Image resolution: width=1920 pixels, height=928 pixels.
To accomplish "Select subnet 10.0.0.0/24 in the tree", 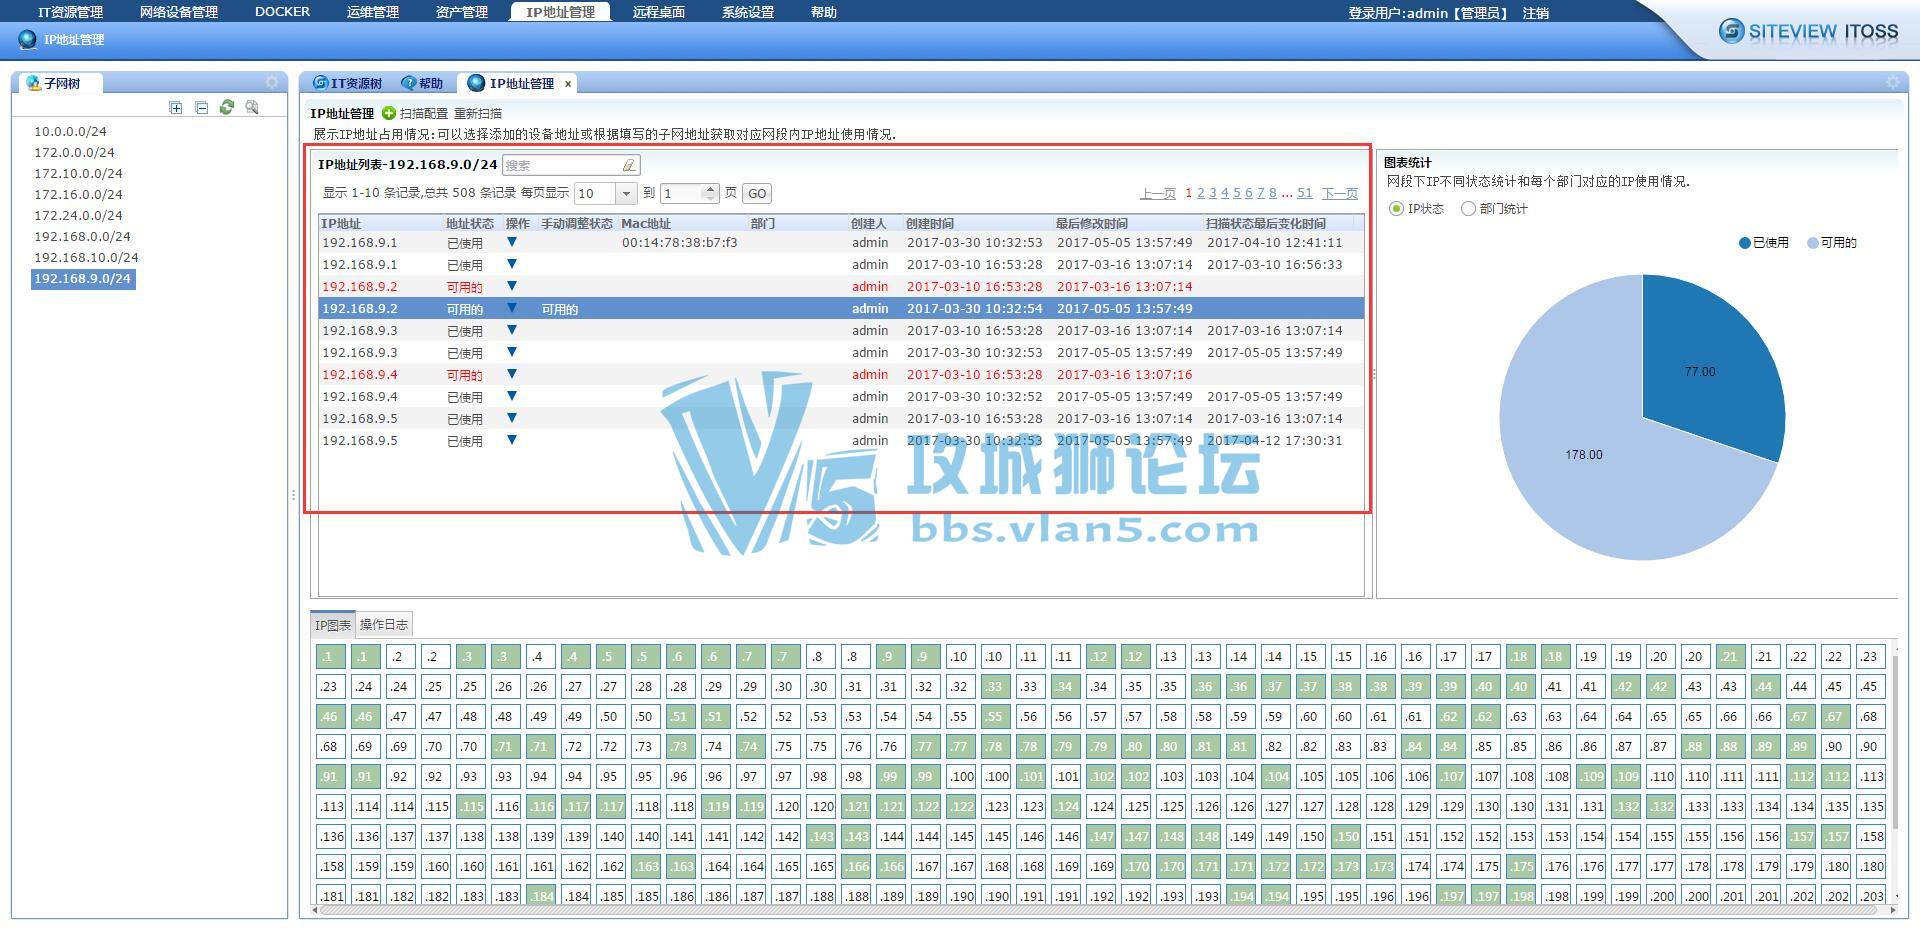I will 70,131.
